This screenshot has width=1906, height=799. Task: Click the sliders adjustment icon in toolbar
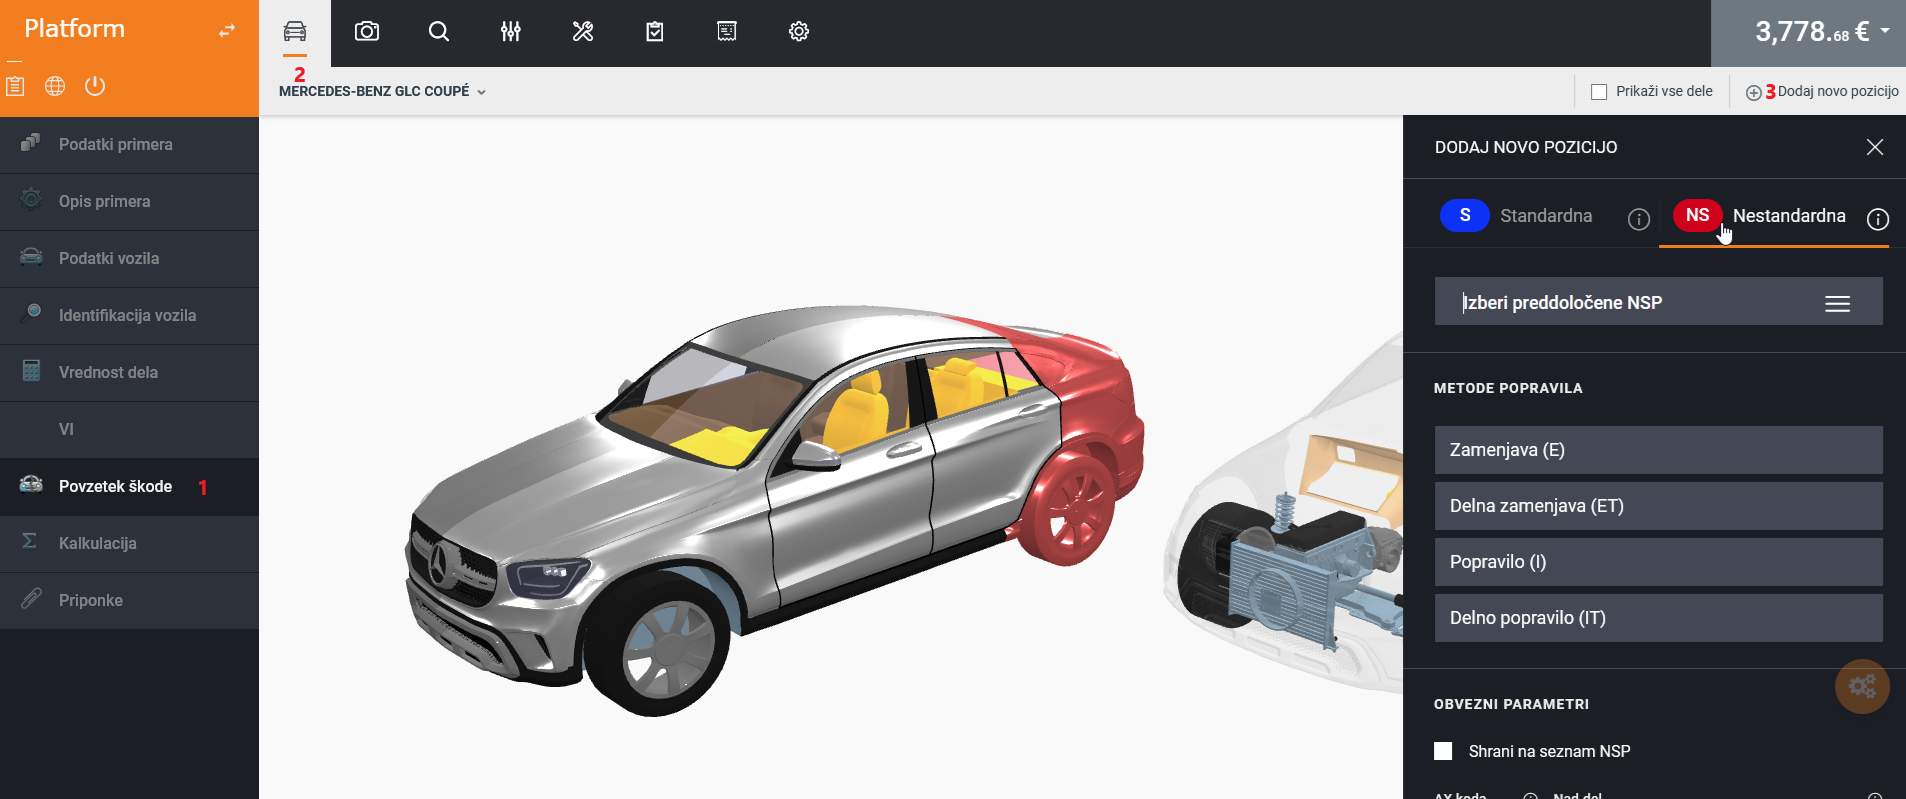pos(511,31)
